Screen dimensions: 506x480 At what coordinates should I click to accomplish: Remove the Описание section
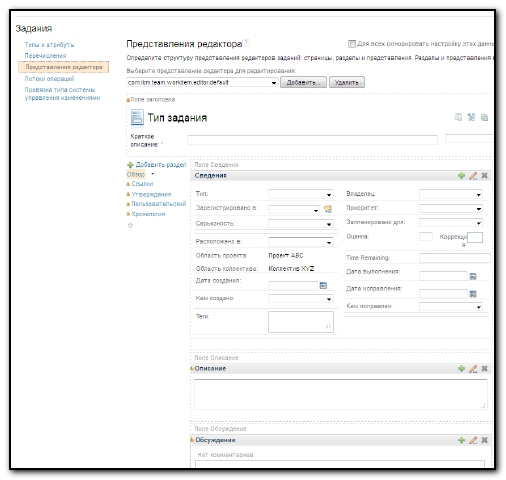pyautogui.click(x=484, y=368)
